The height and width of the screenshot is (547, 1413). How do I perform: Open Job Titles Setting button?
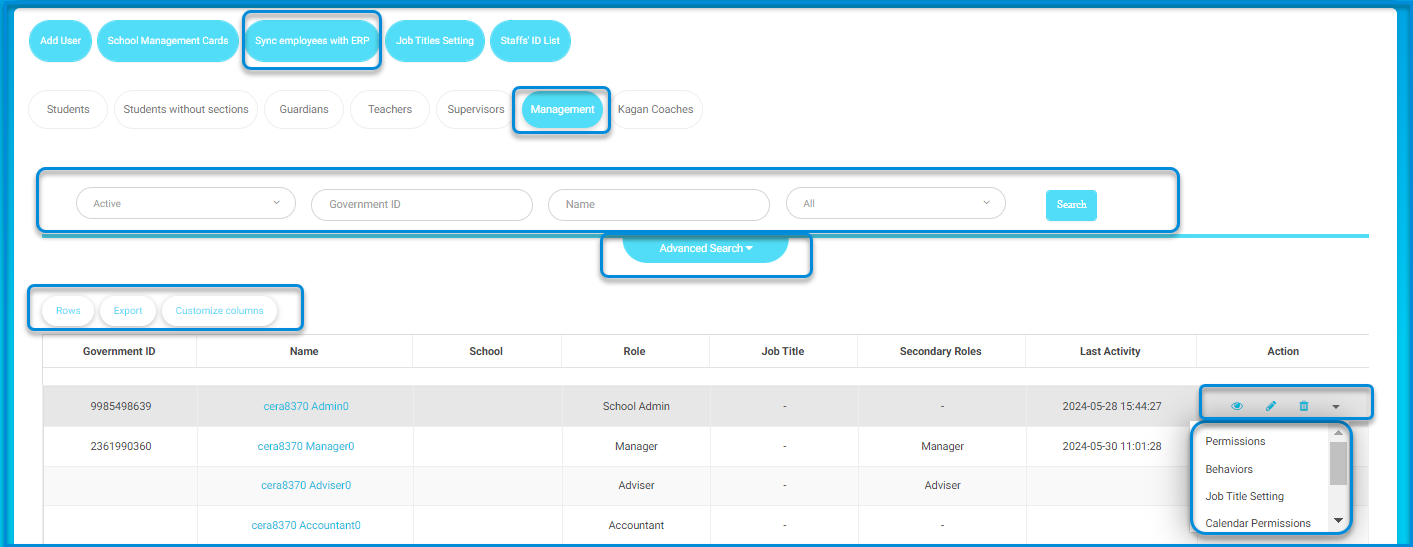[435, 41]
